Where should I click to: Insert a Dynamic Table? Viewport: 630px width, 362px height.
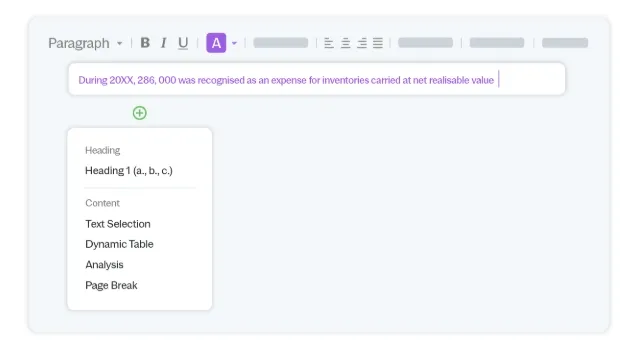click(x=119, y=244)
